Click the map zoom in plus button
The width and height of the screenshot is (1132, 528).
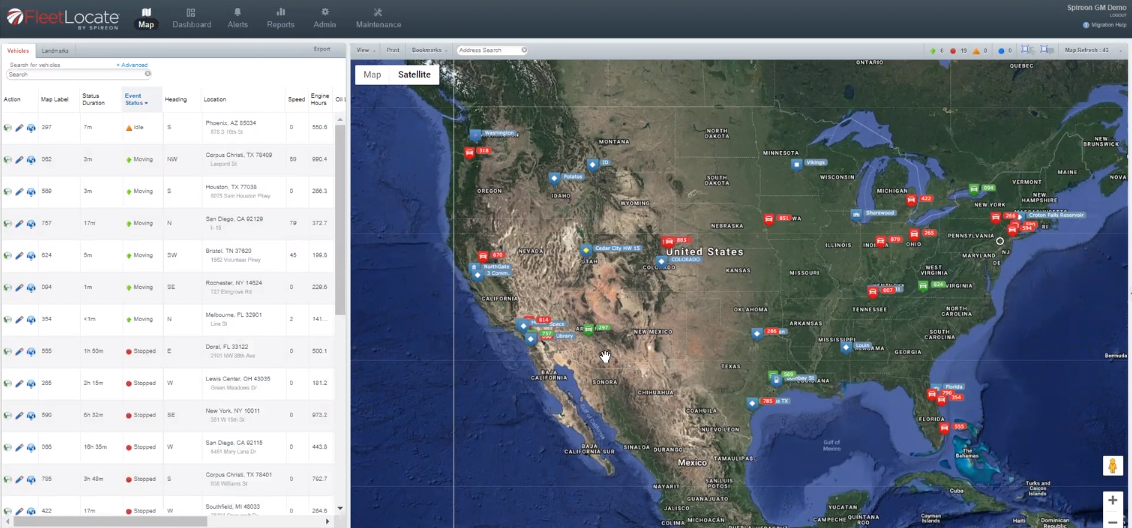pyautogui.click(x=1112, y=500)
